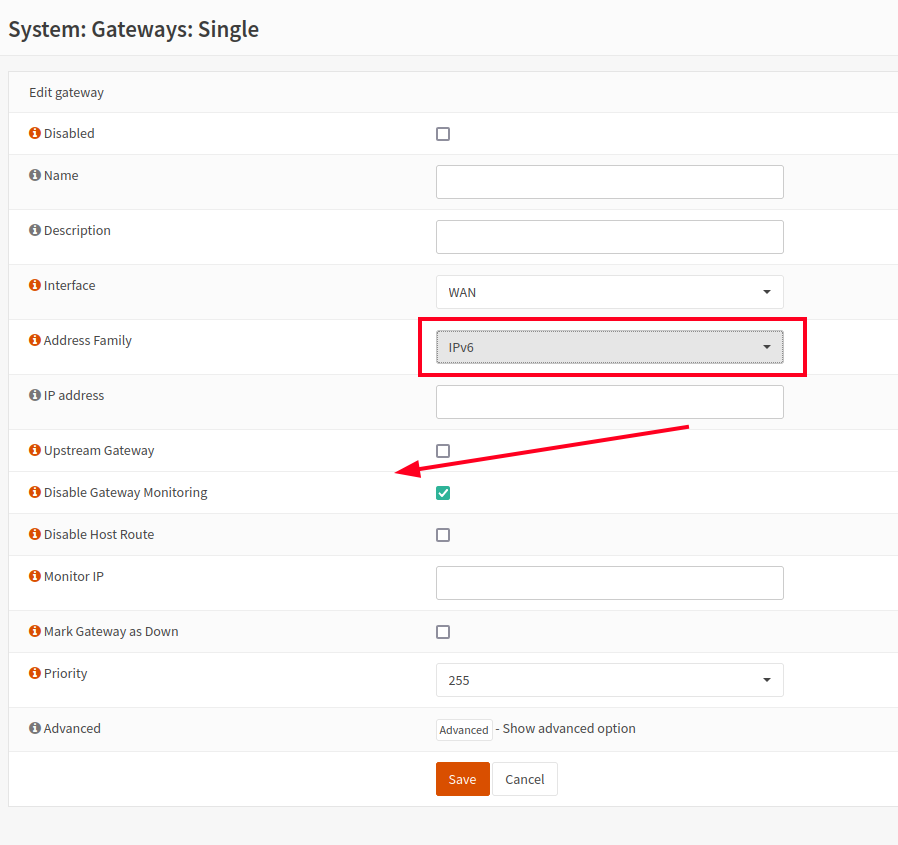Viewport: 898px width, 845px height.
Task: Click inside the Monitor IP input field
Action: [609, 582]
